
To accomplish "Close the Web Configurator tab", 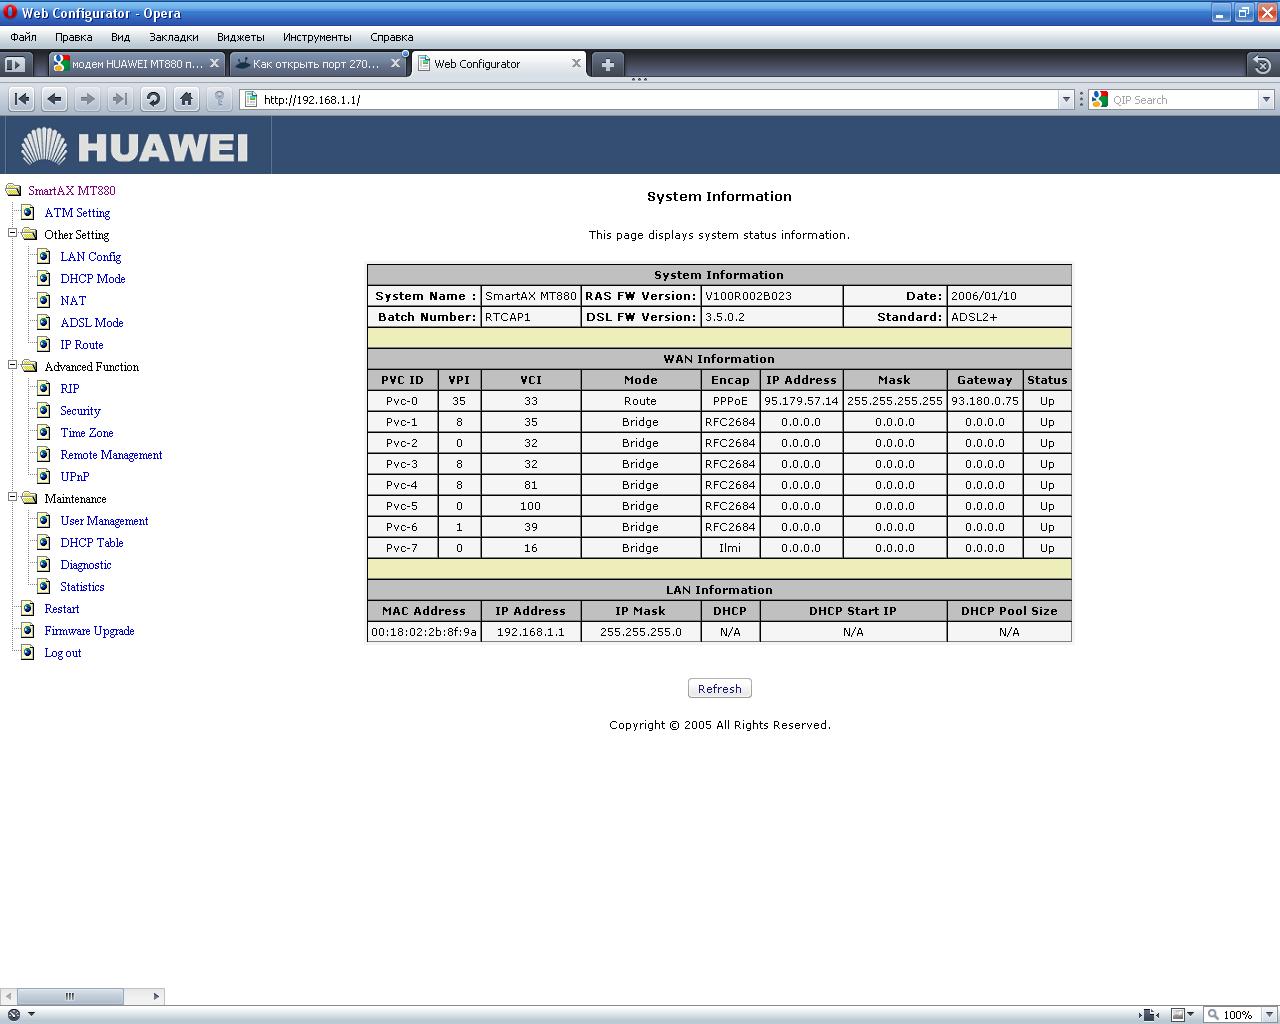I will pyautogui.click(x=576, y=63).
